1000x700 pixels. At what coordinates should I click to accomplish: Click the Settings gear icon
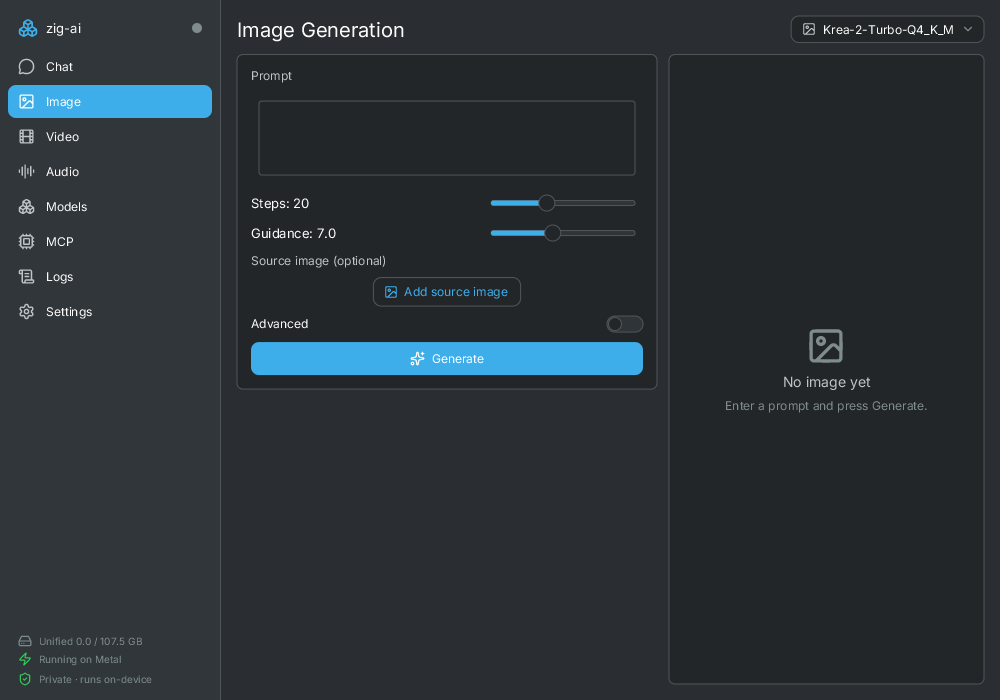(26, 312)
